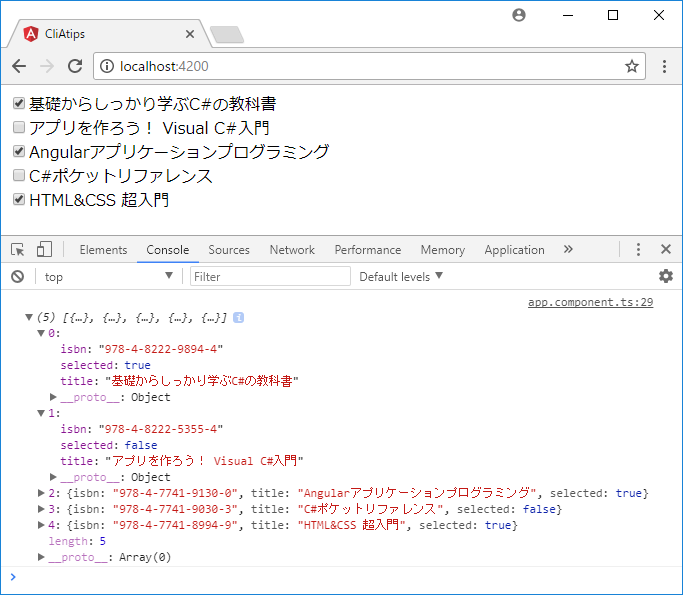
Task: Click the label 基礎からしっかり学ぶC#の教科書
Action: (152, 104)
